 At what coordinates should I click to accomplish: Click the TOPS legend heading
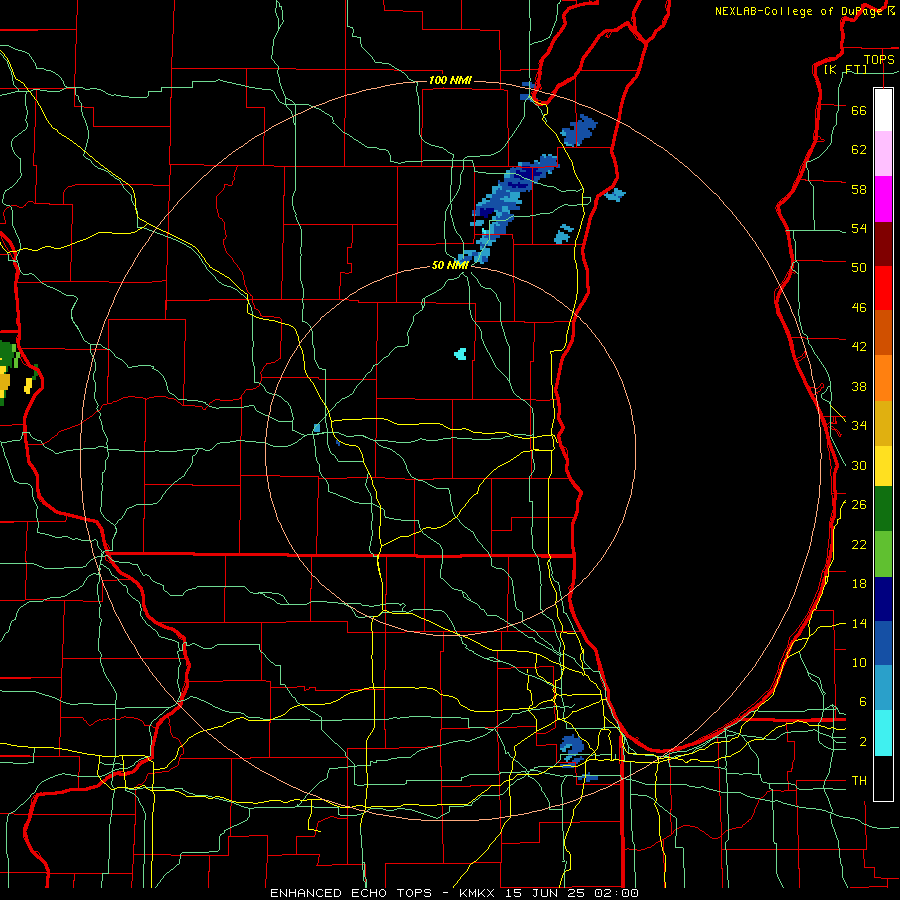[879, 59]
